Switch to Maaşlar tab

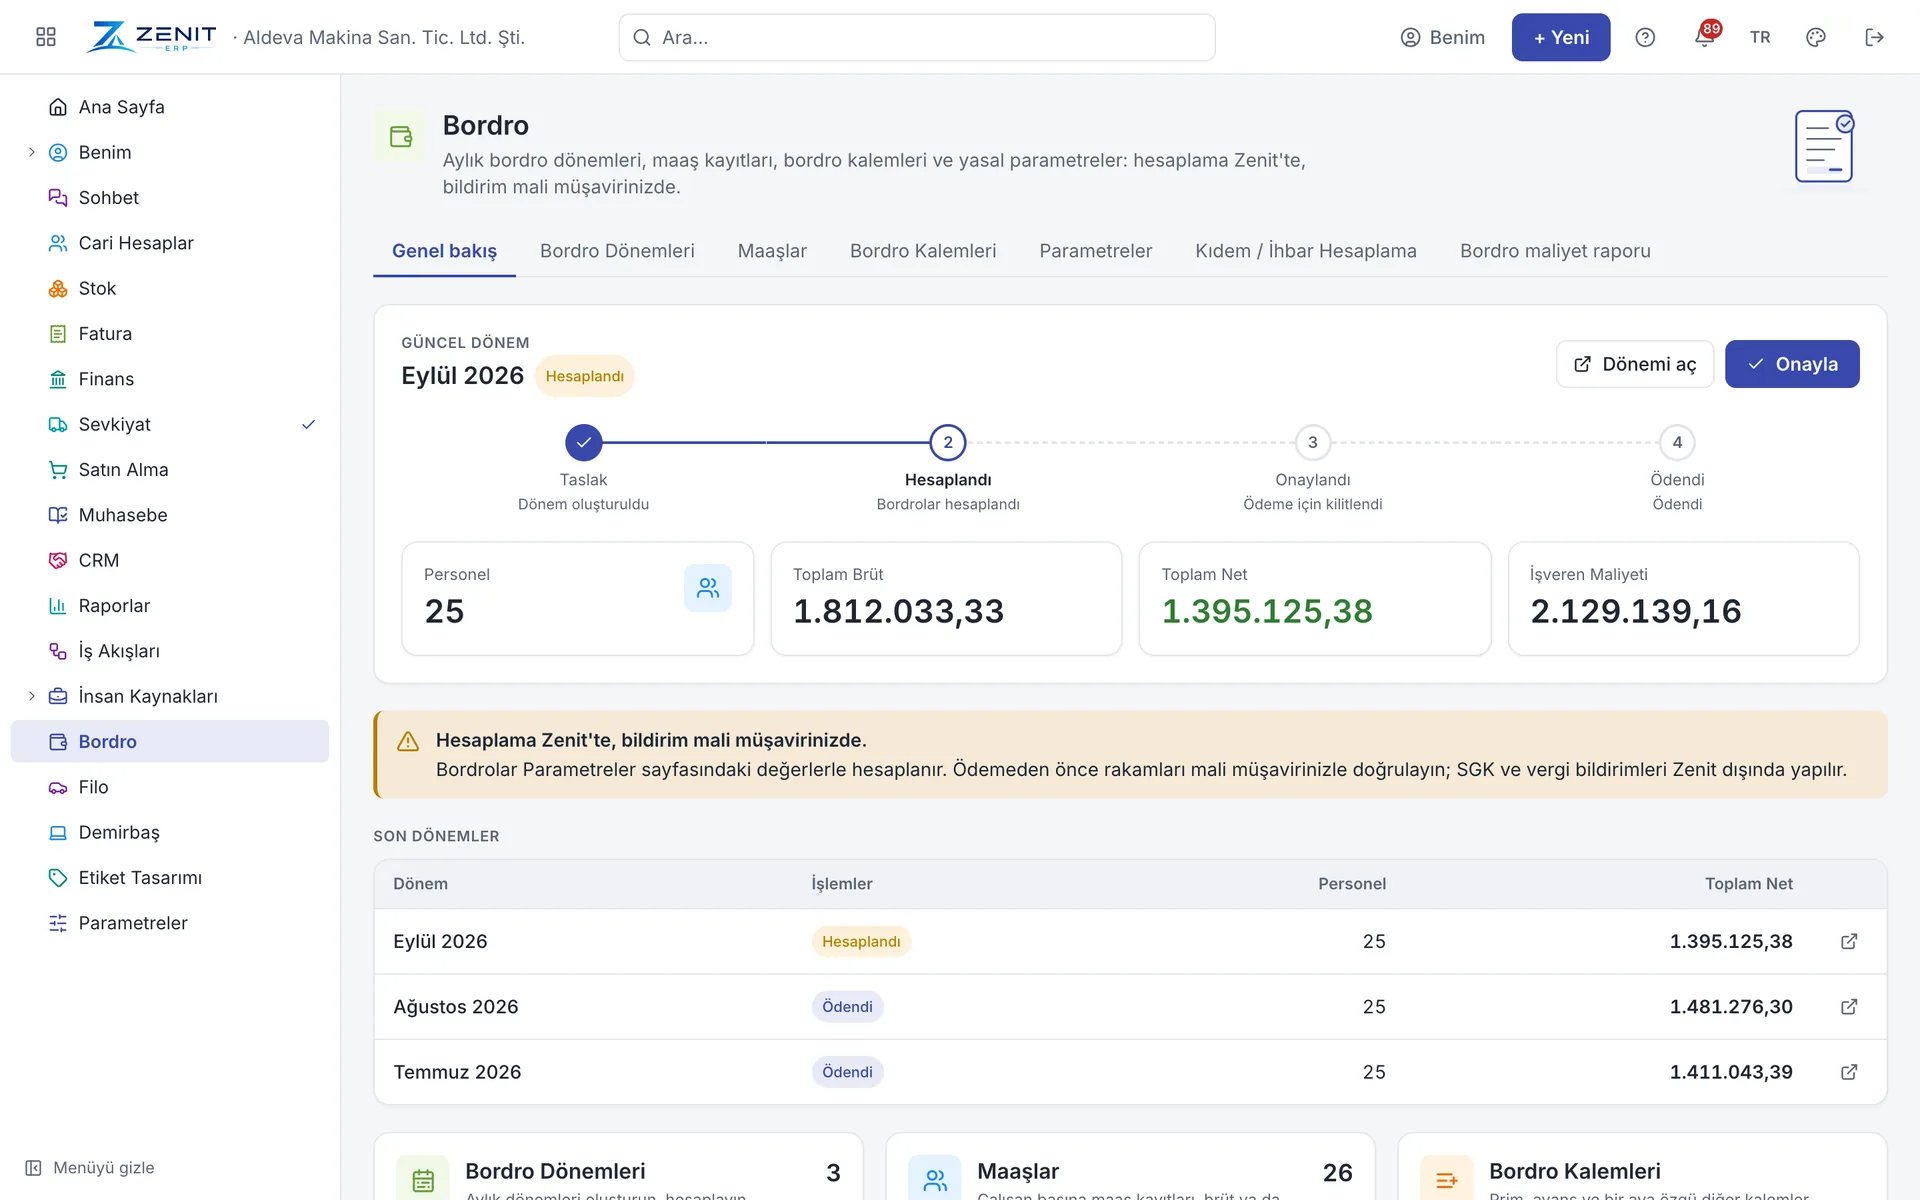[772, 251]
